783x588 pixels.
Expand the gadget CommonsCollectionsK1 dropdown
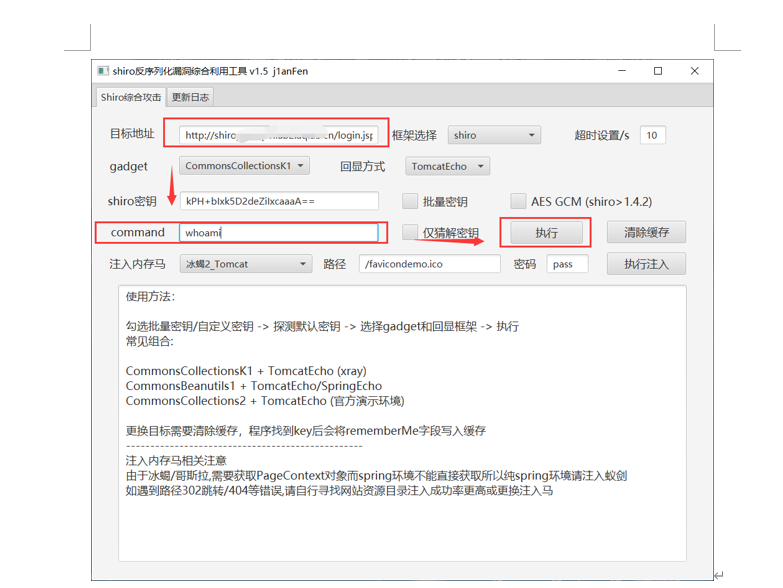point(244,166)
